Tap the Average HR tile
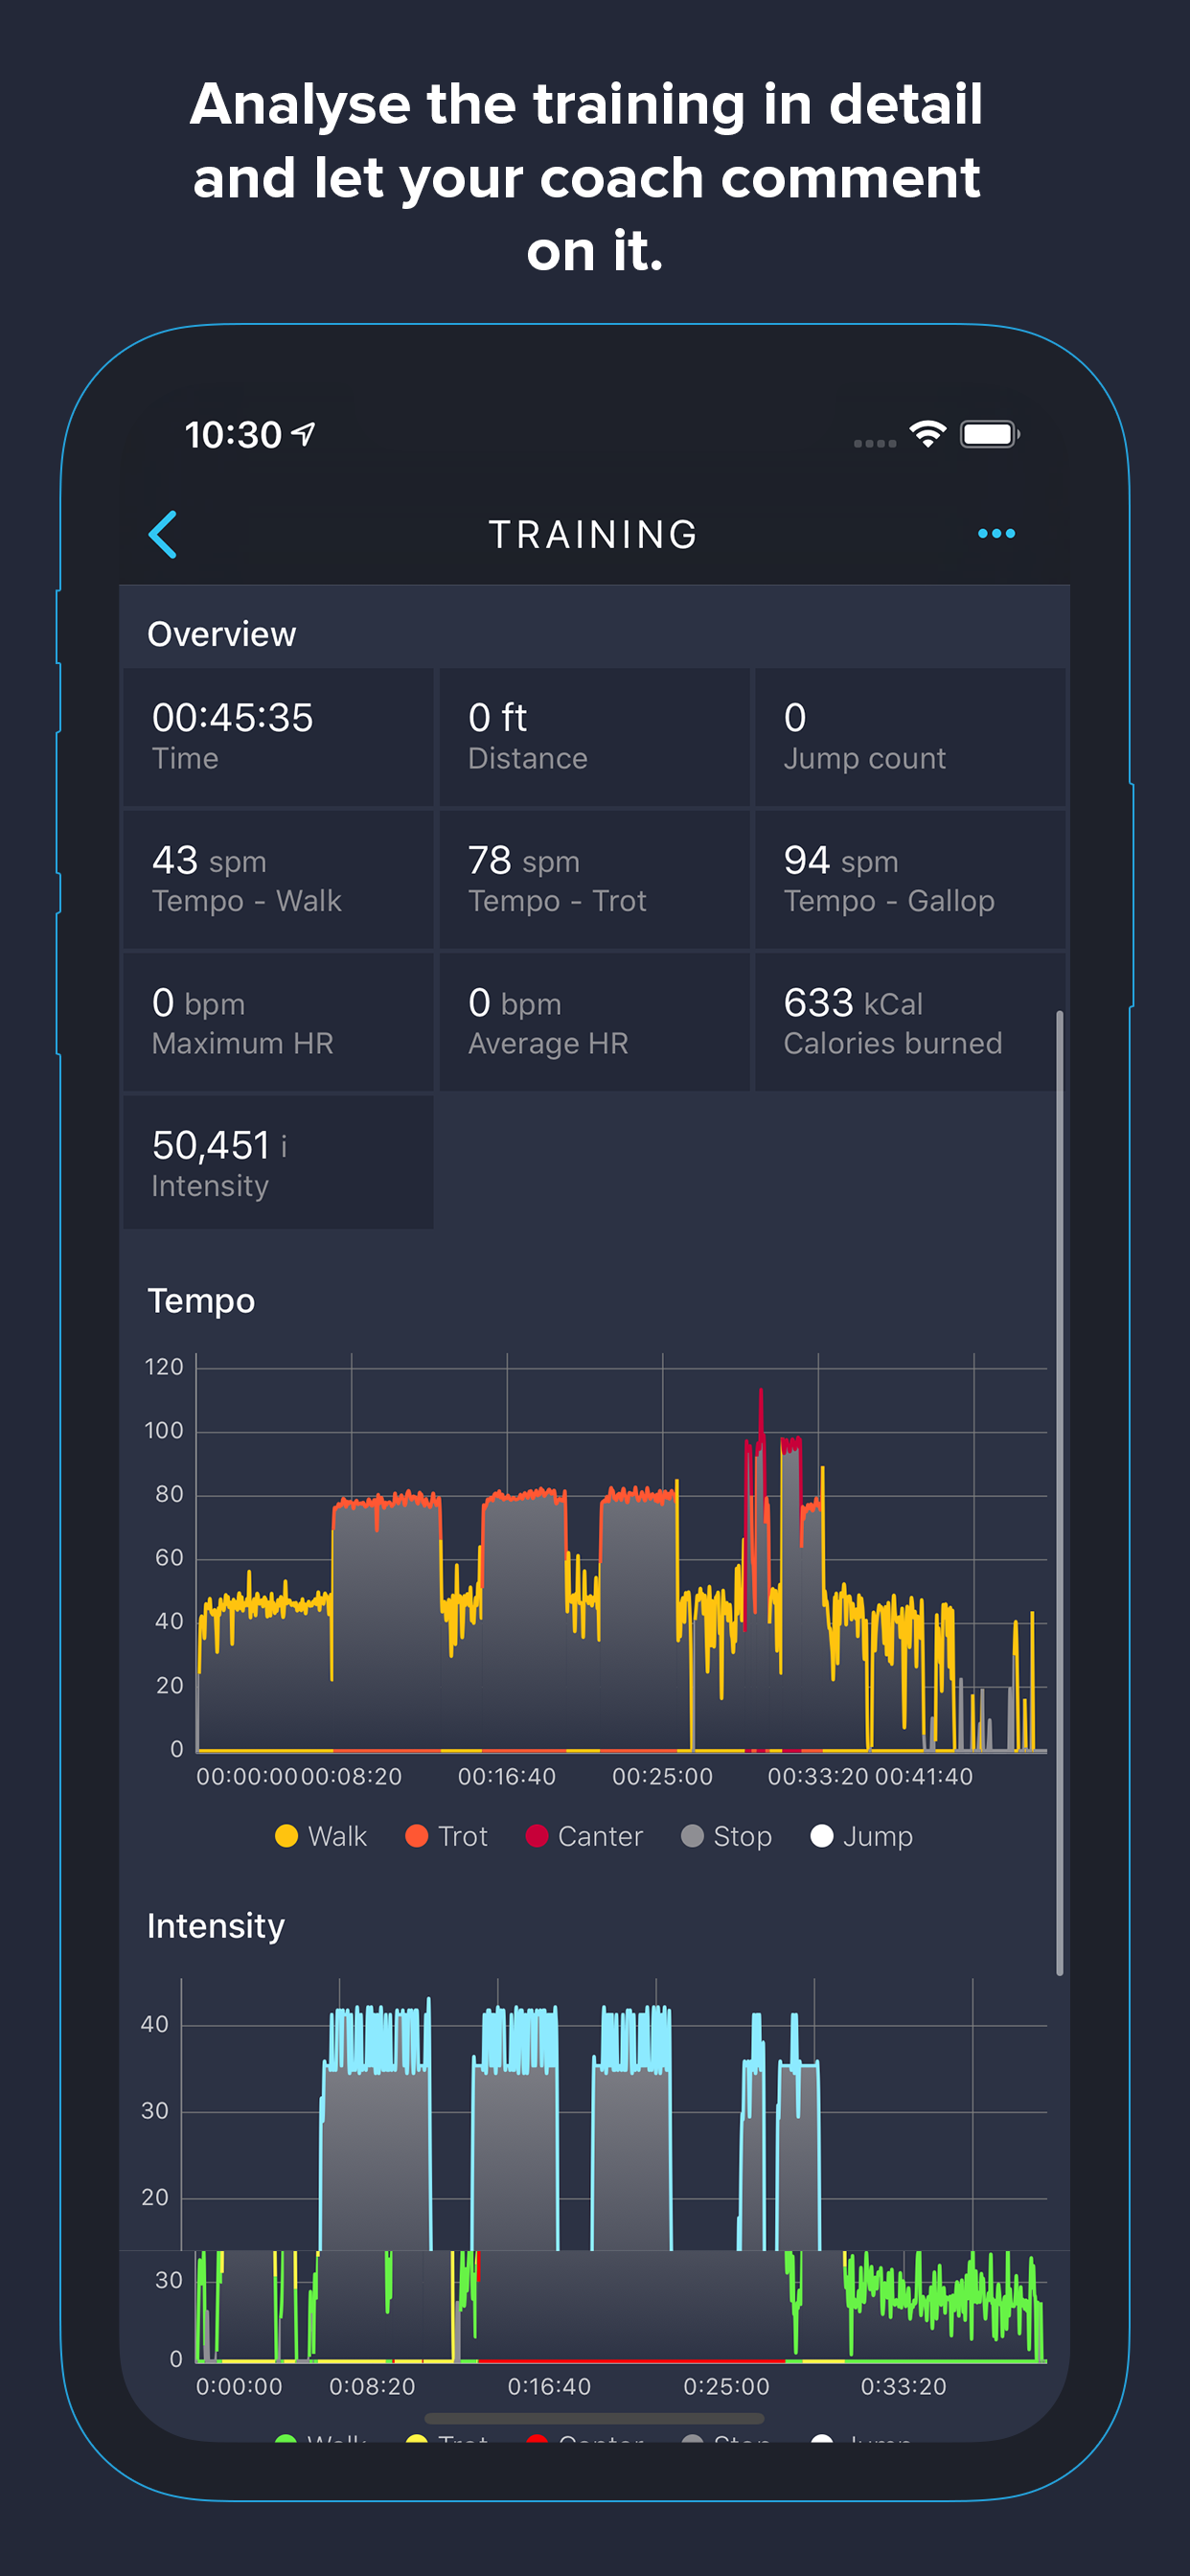 click(x=594, y=1022)
